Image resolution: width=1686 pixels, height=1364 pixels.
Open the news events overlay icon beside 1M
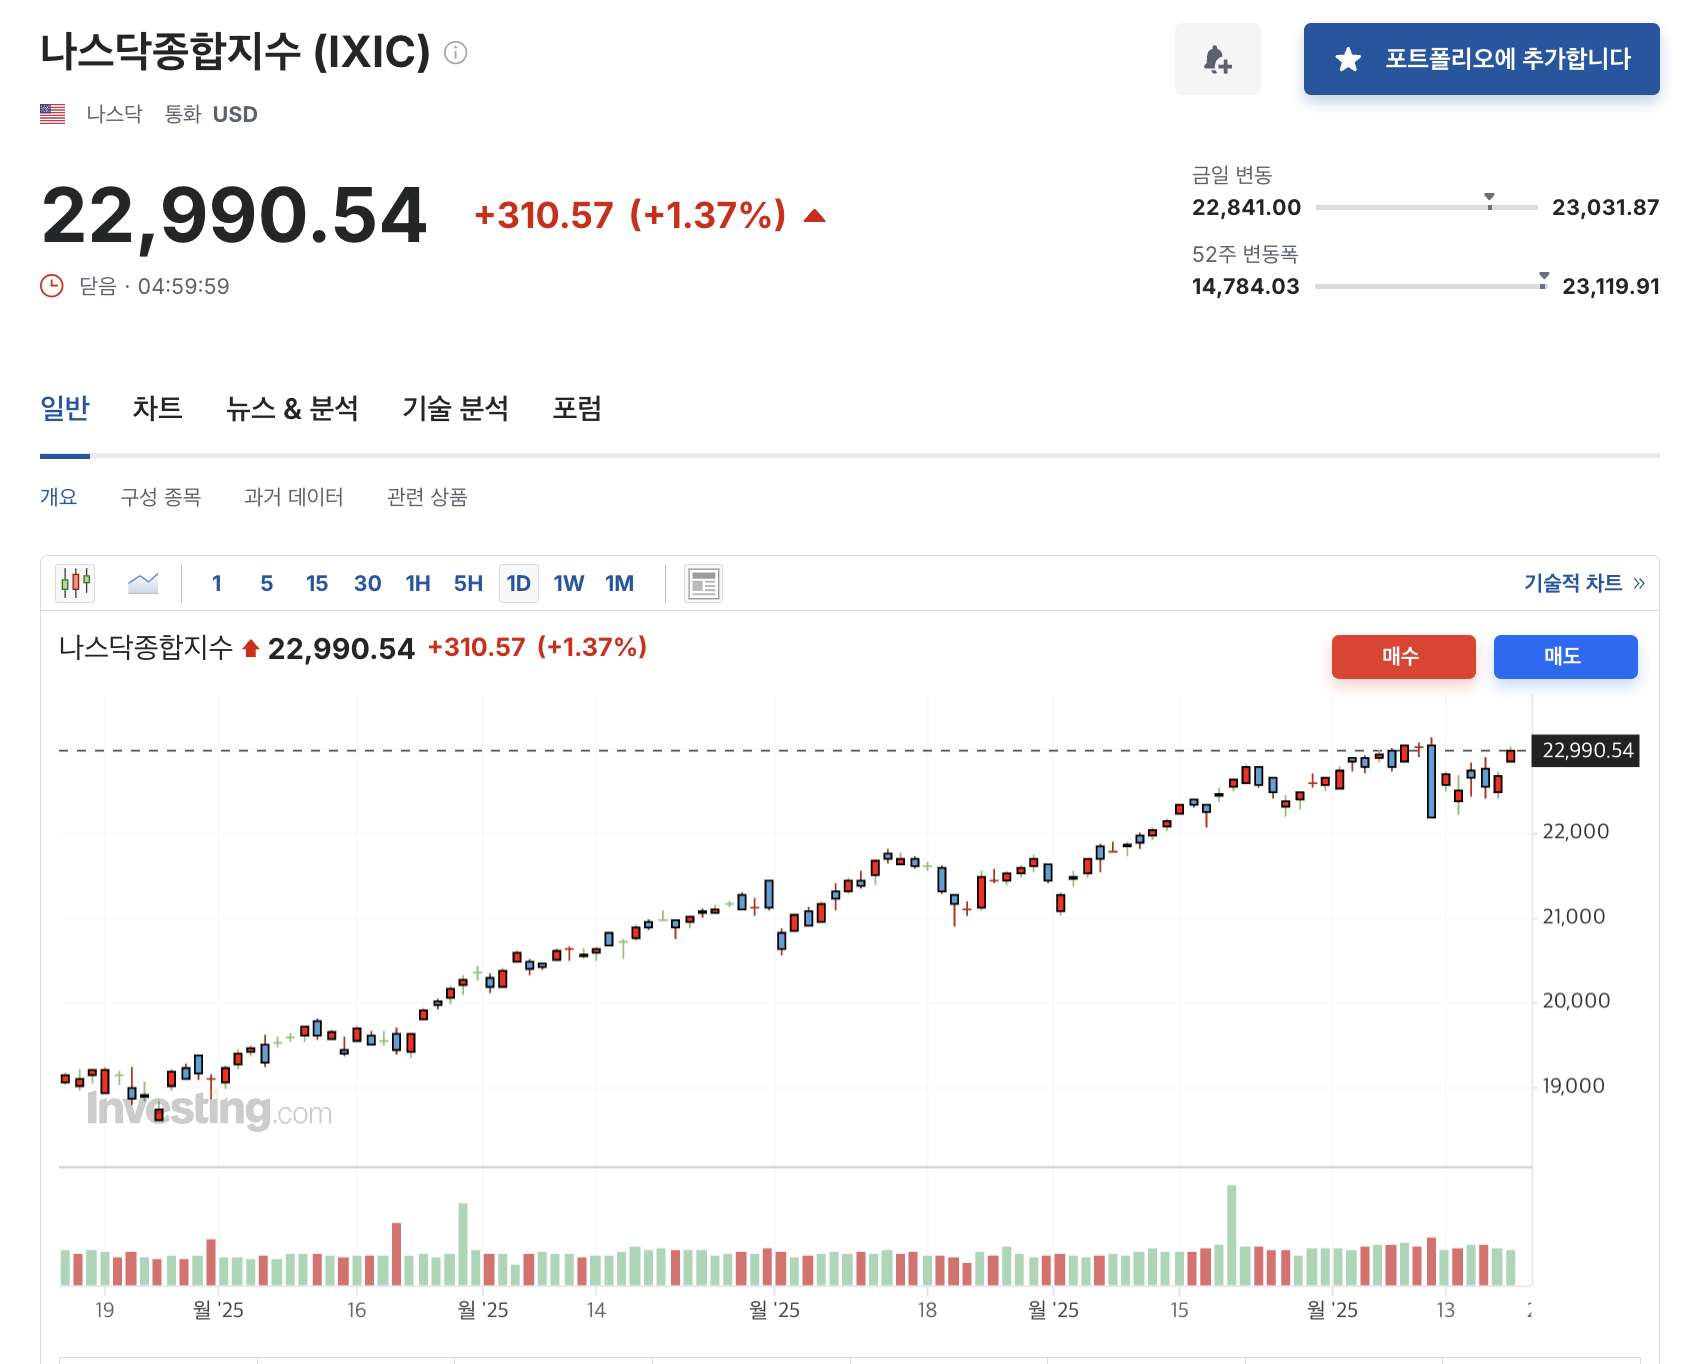click(x=703, y=583)
